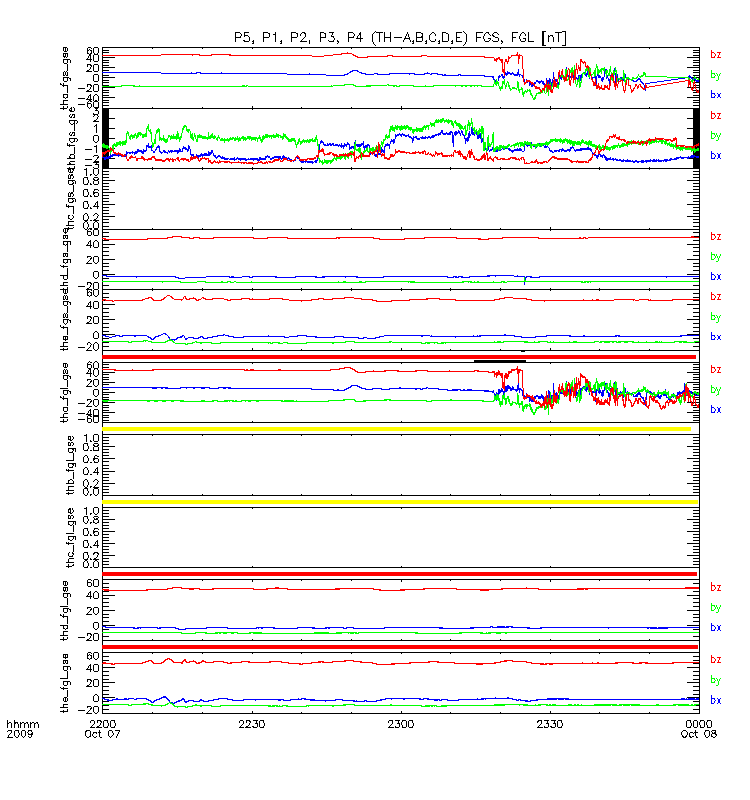Click the bz legend of thb_fgs_gse panel
Viewport: 750px width, 800px height.
tap(716, 115)
